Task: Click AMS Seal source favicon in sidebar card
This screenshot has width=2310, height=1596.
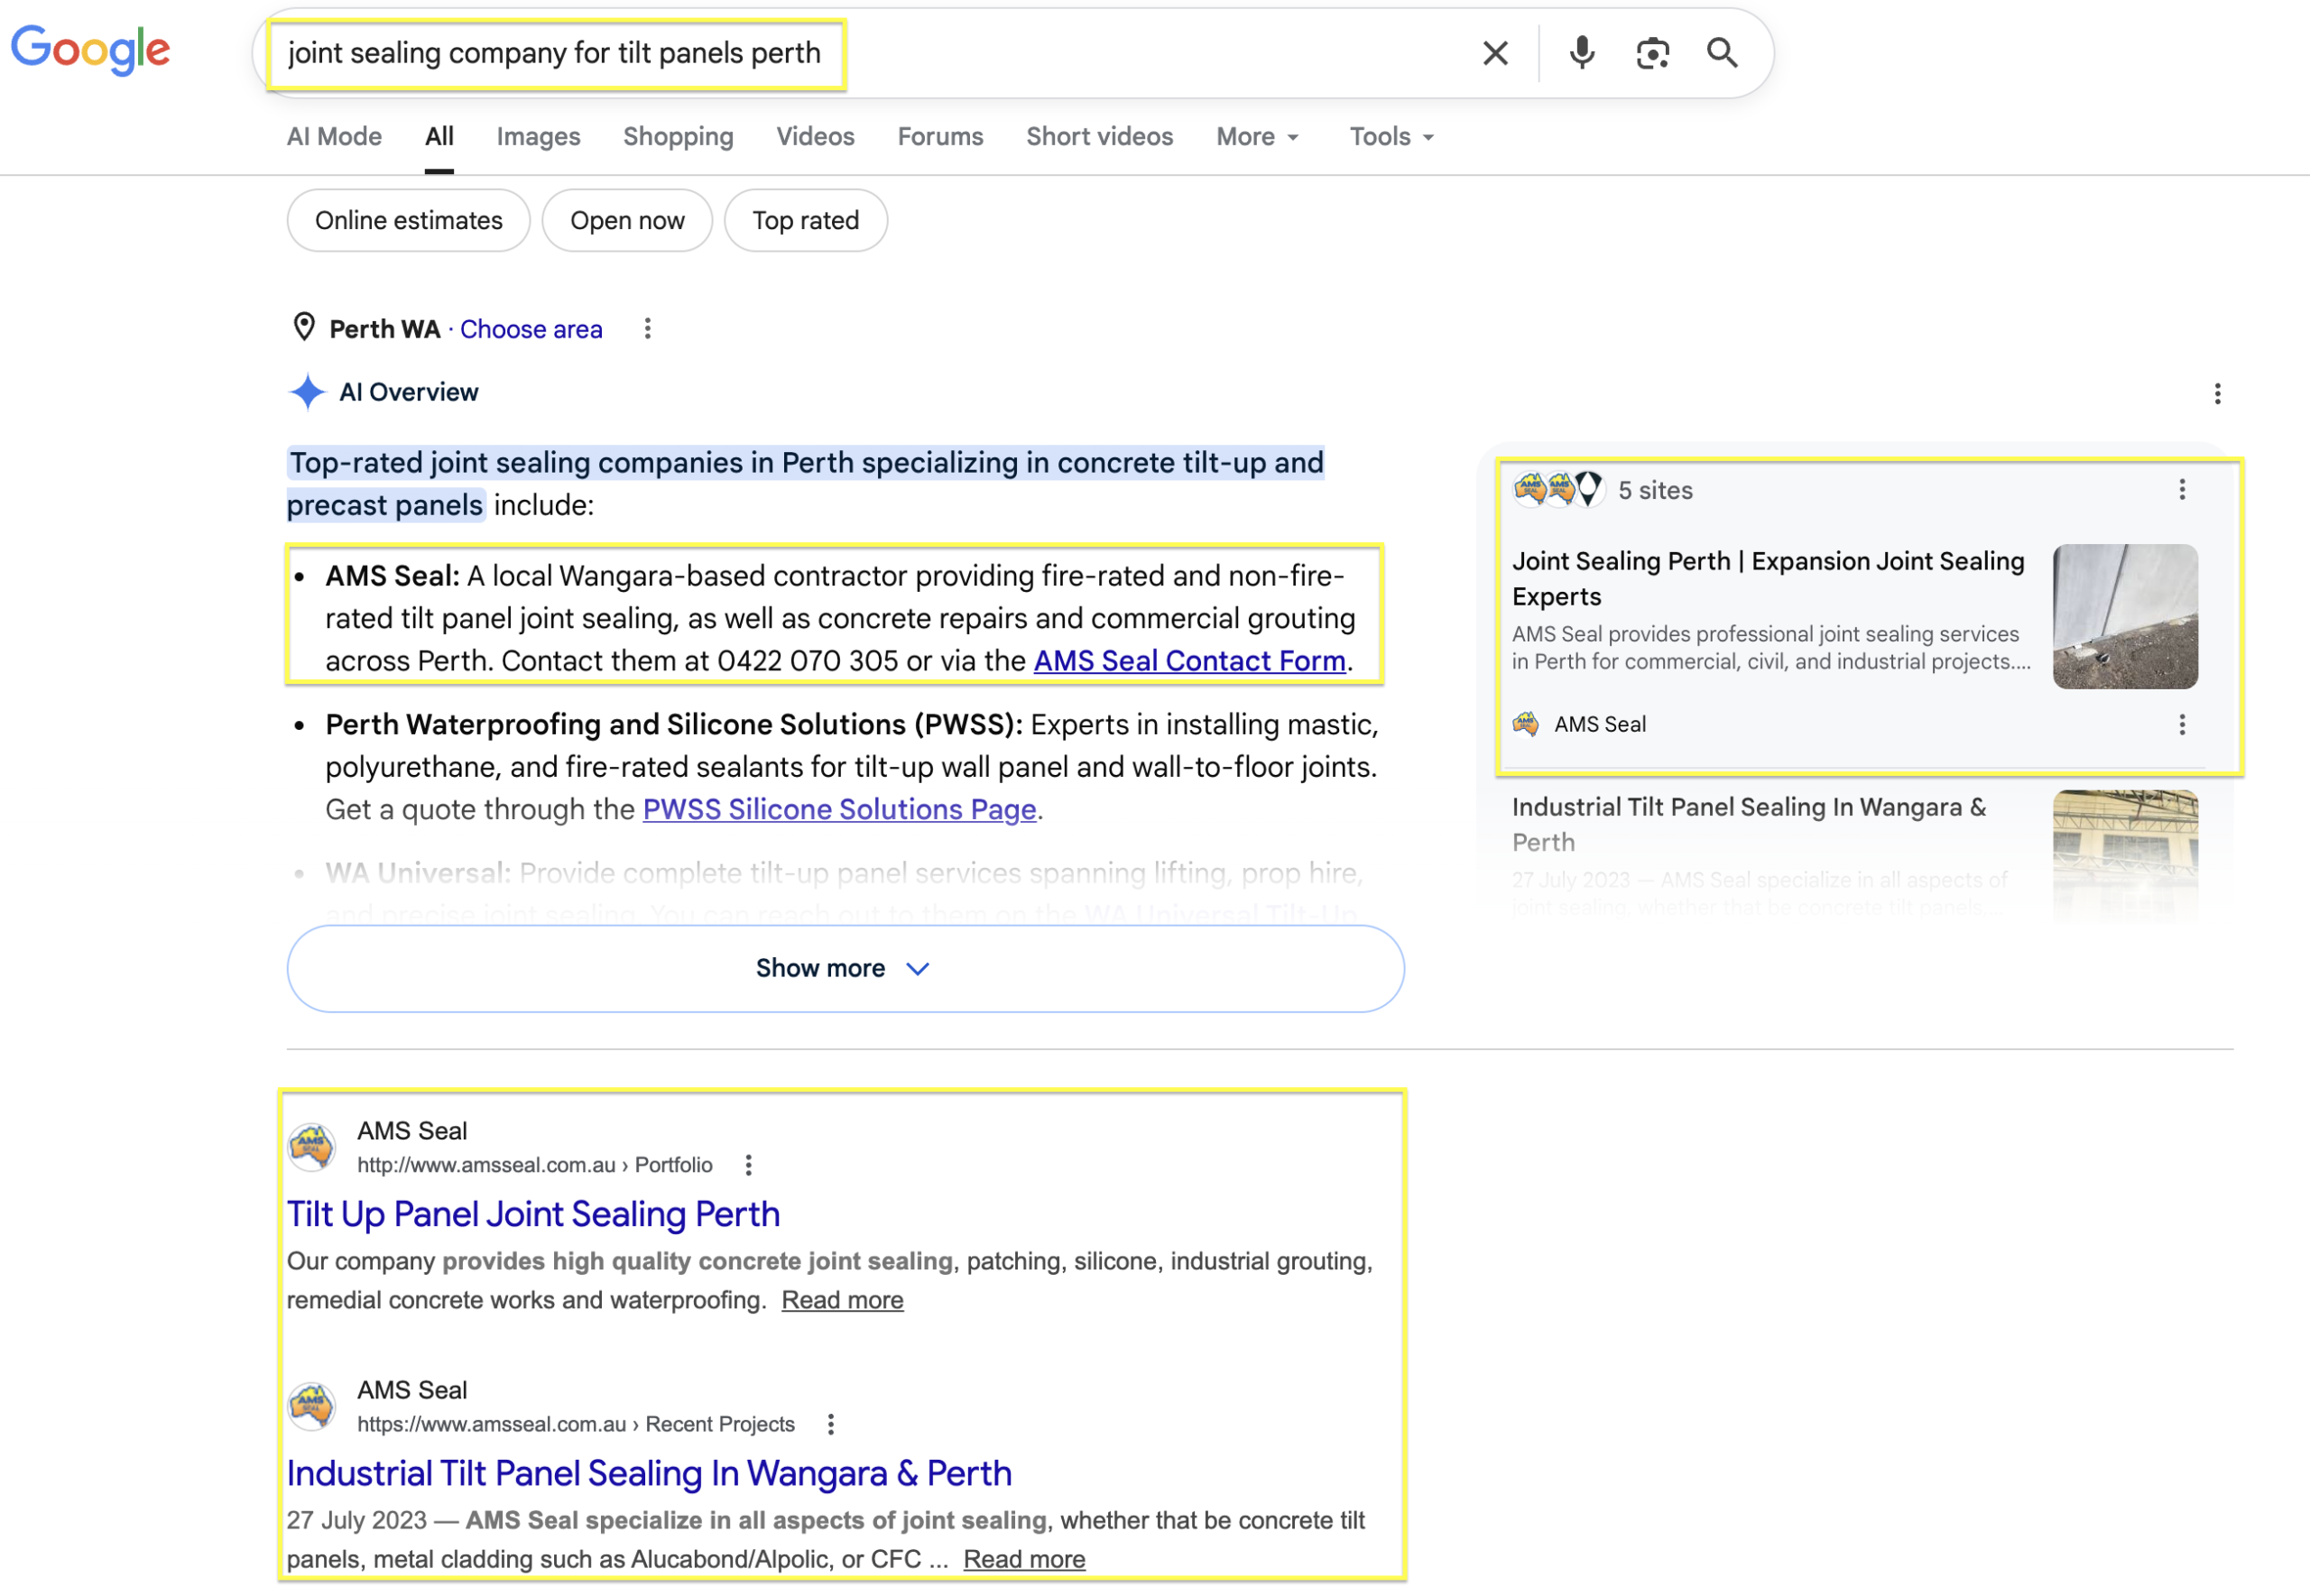Action: pyautogui.click(x=1525, y=723)
